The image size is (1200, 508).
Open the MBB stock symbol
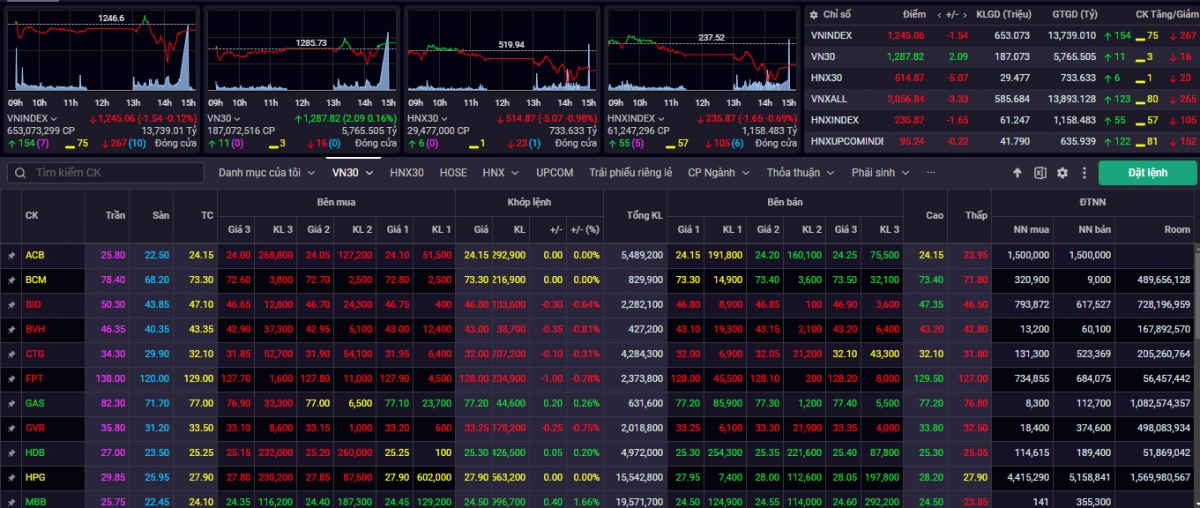point(35,501)
